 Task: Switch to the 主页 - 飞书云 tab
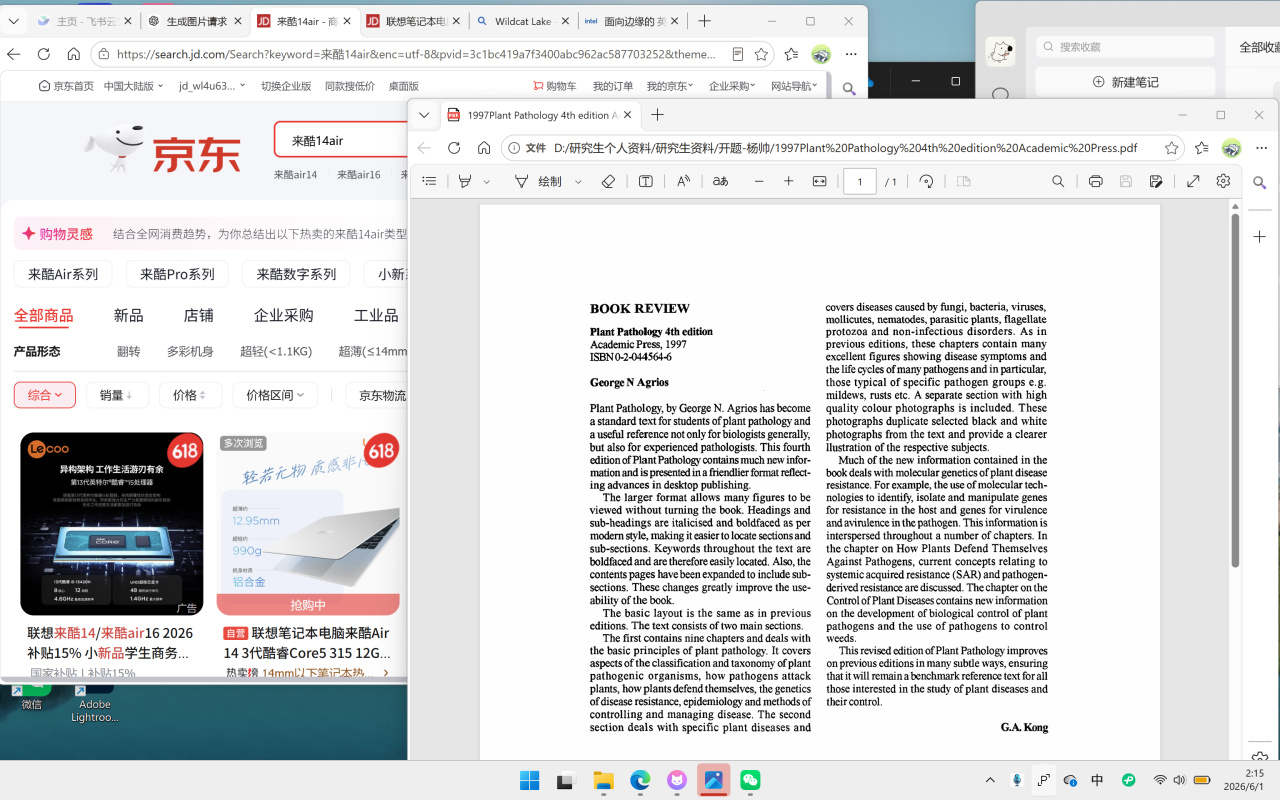83,21
